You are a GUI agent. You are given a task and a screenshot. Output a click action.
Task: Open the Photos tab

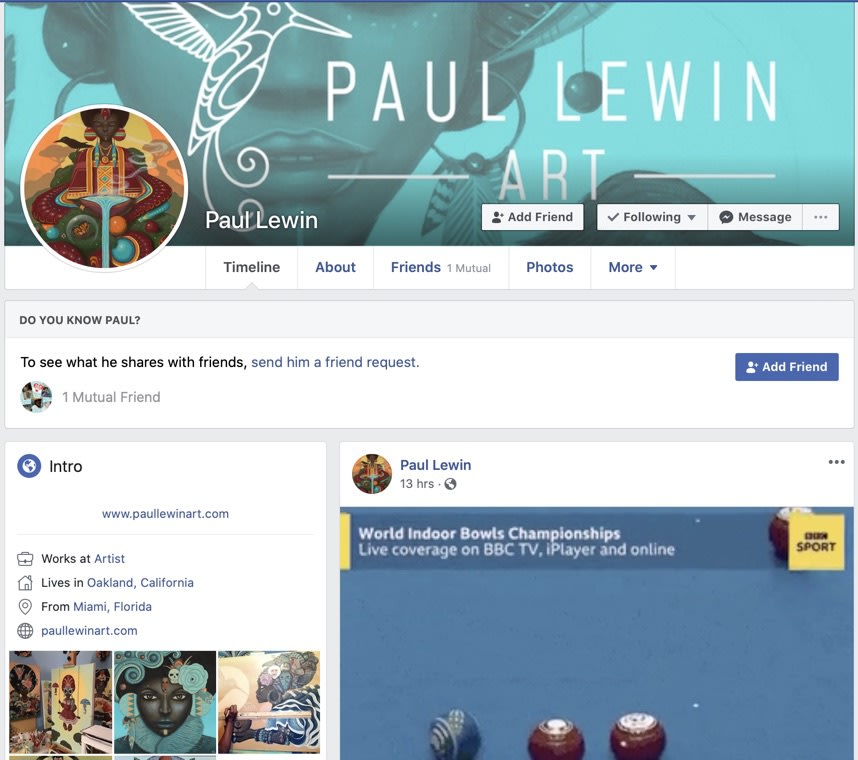pos(549,268)
